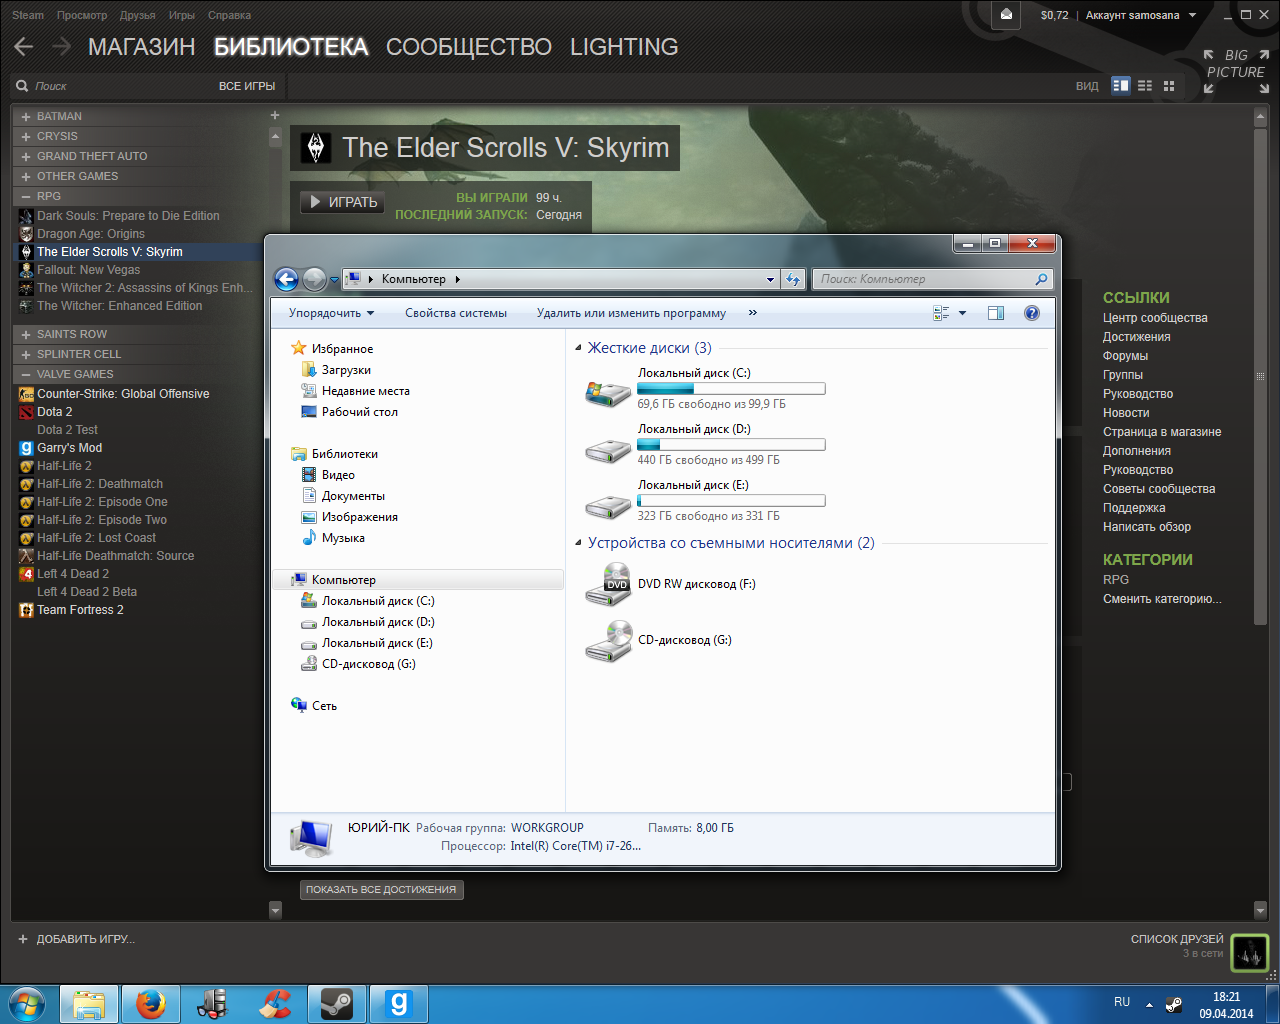Collapse the Жесткие диски group
Viewport: 1280px width, 1024px height.
(x=579, y=348)
